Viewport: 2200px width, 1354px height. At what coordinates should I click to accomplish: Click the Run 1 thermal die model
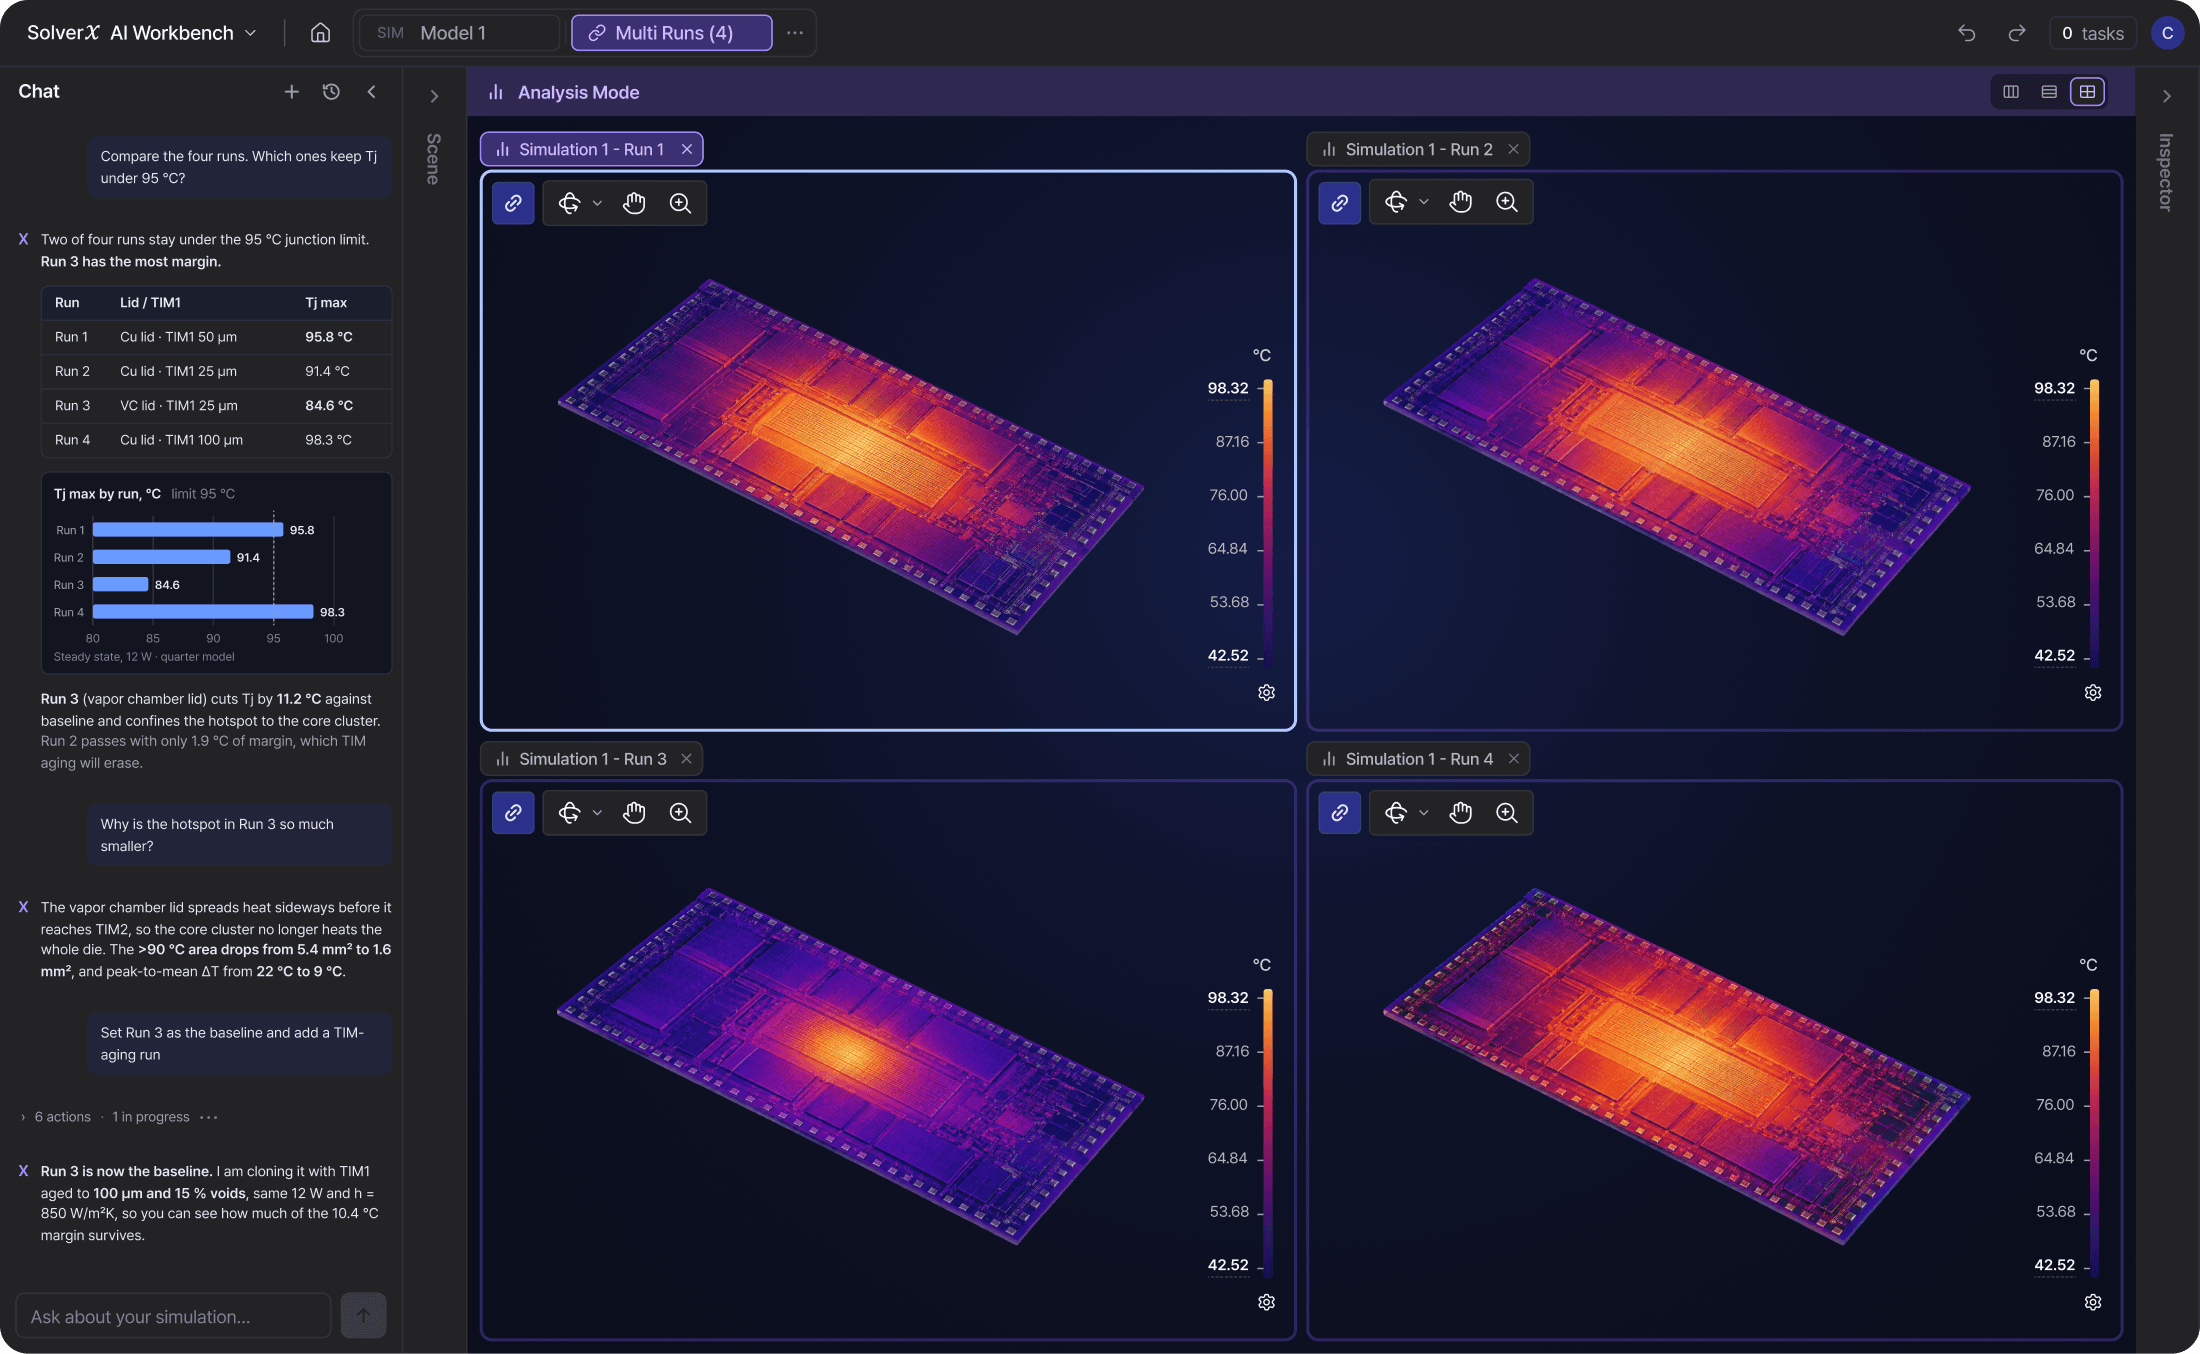click(x=850, y=457)
